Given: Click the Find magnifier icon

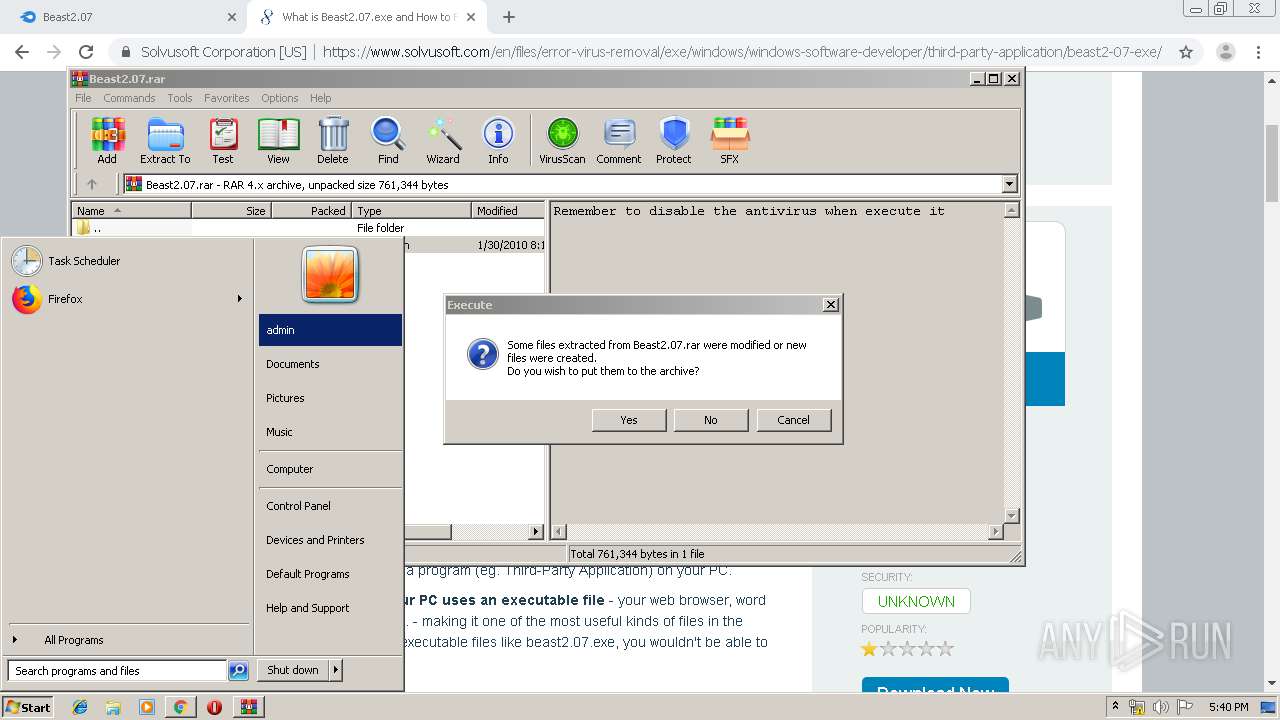Looking at the screenshot, I should [x=388, y=140].
